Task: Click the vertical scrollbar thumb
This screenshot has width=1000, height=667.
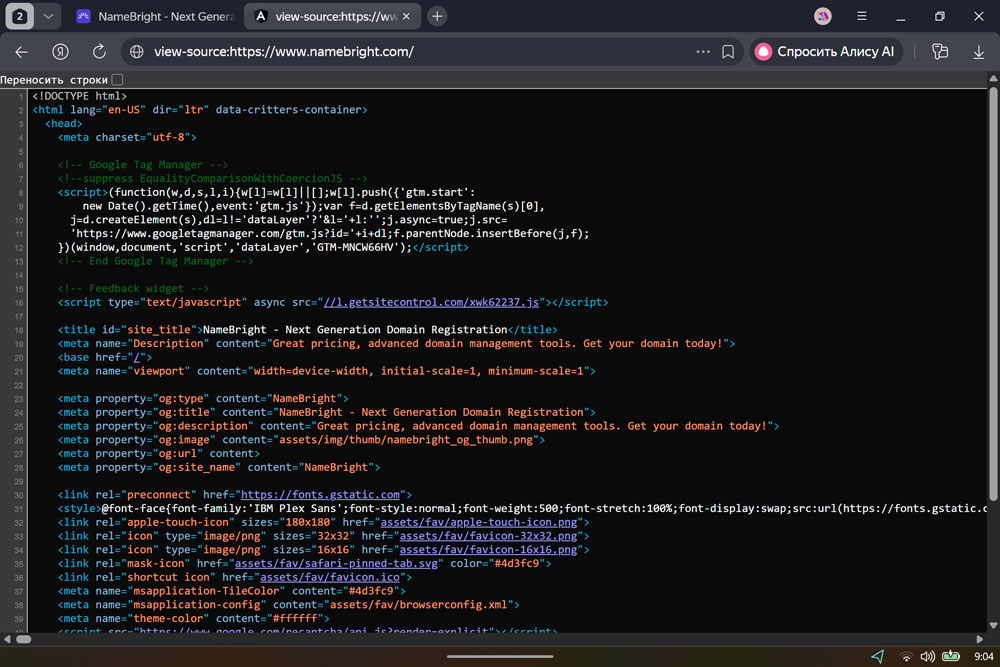Action: [993, 293]
